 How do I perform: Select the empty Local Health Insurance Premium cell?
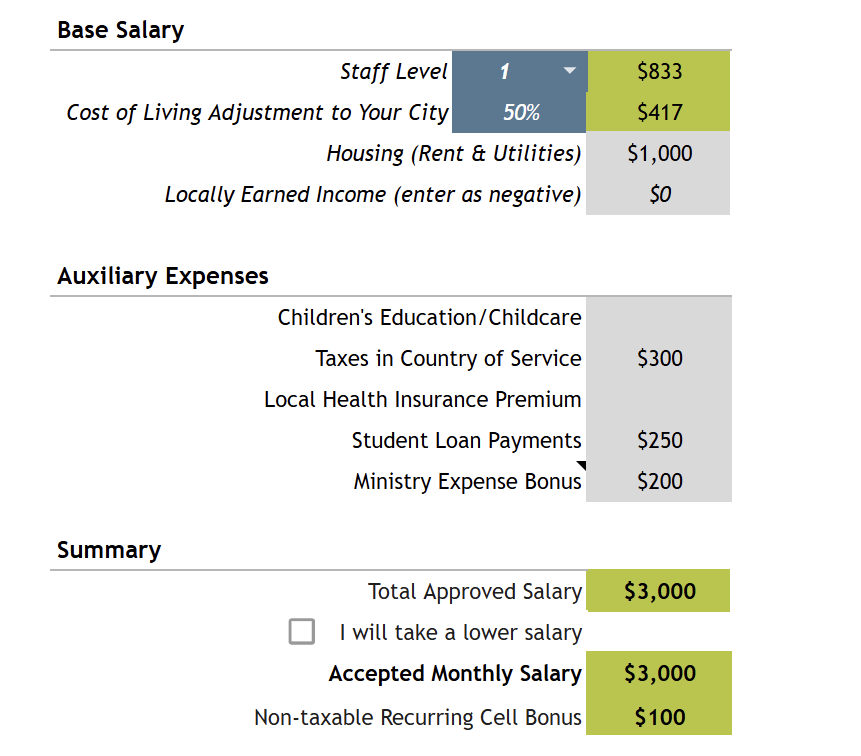659,399
